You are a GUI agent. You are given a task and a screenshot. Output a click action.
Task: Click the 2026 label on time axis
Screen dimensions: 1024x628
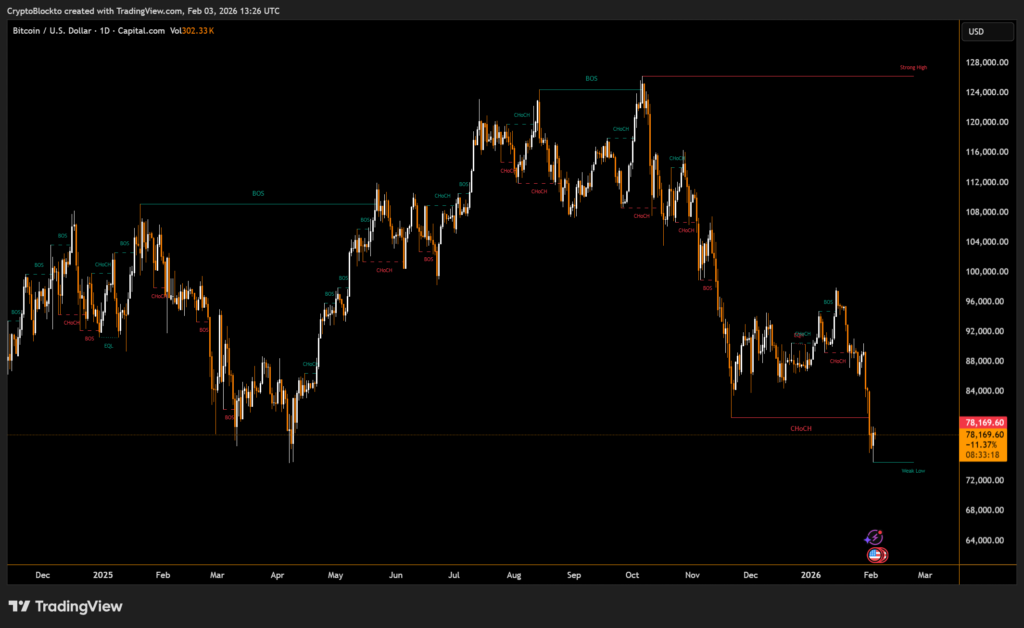tap(811, 575)
